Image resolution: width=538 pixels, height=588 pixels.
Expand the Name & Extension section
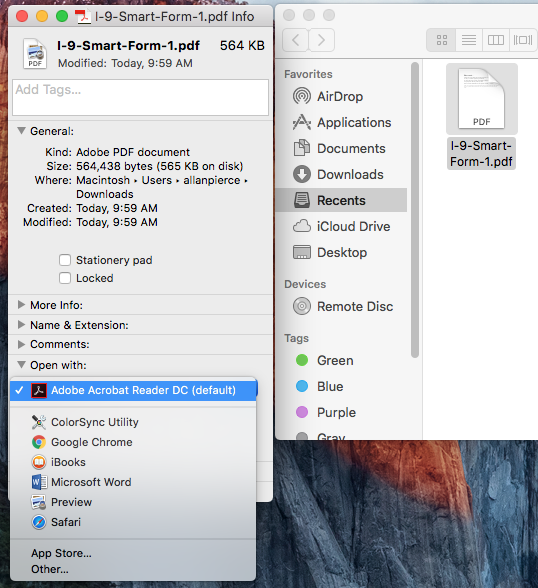click(21, 325)
